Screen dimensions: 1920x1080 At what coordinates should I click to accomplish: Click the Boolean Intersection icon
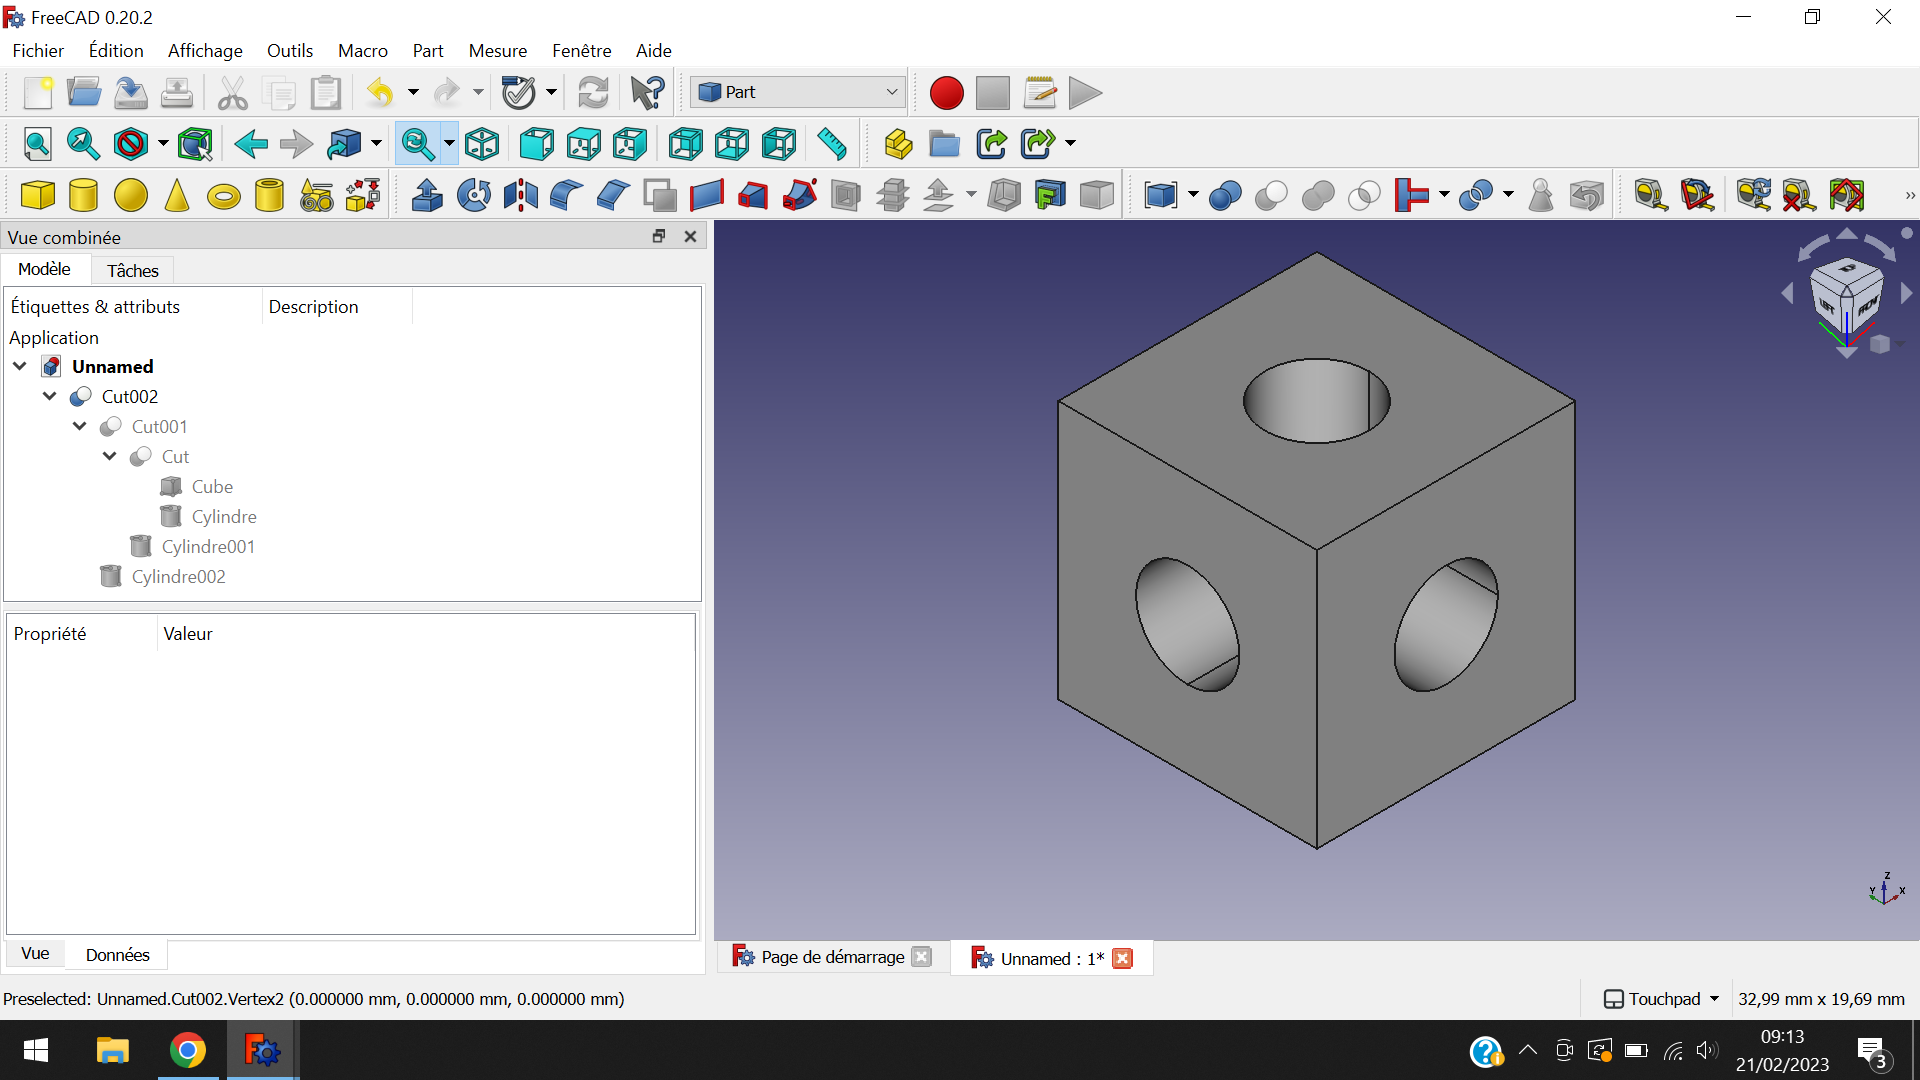1364,195
